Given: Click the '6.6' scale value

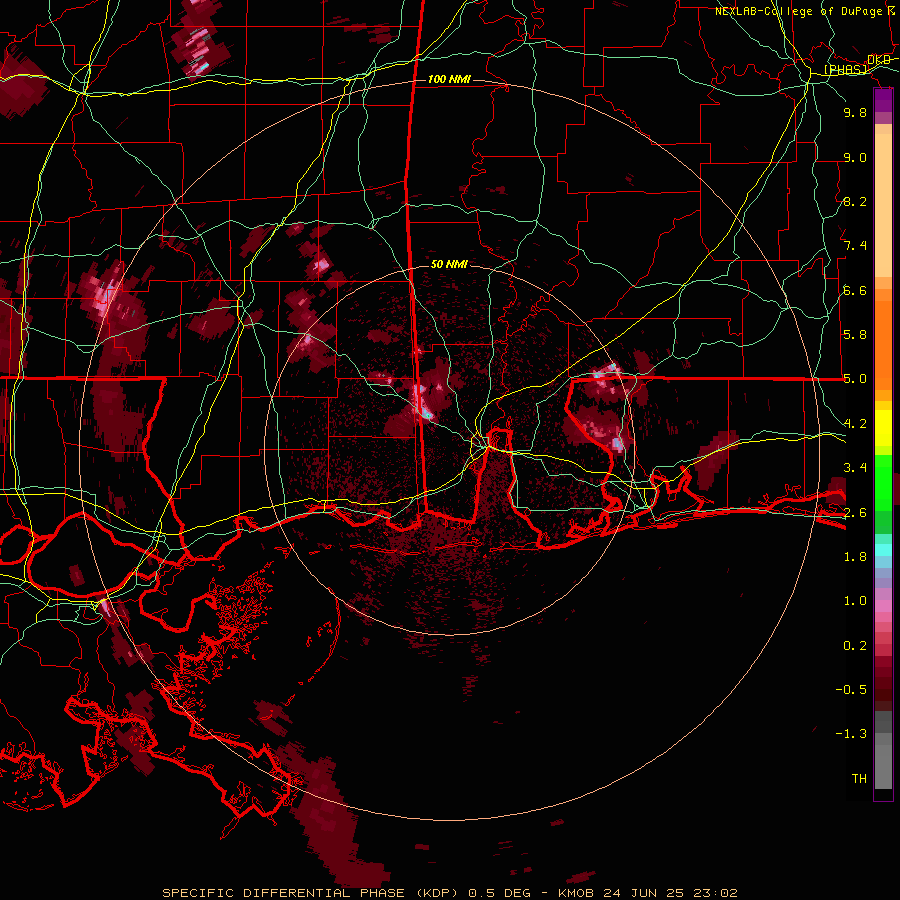Looking at the screenshot, I should pos(855,290).
